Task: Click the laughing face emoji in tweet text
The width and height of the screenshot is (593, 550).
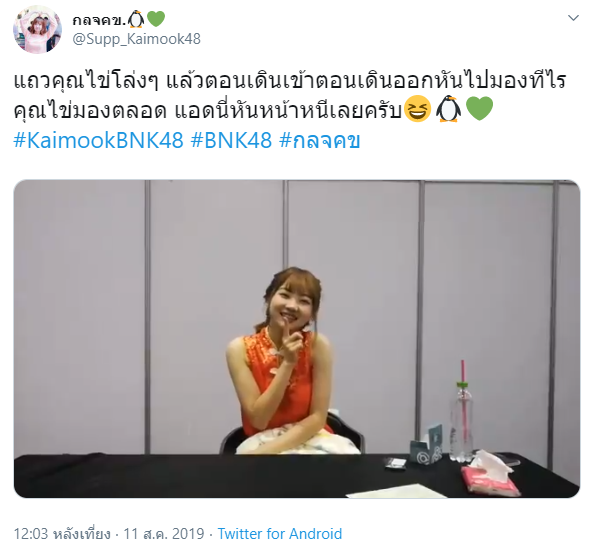Action: click(x=418, y=109)
